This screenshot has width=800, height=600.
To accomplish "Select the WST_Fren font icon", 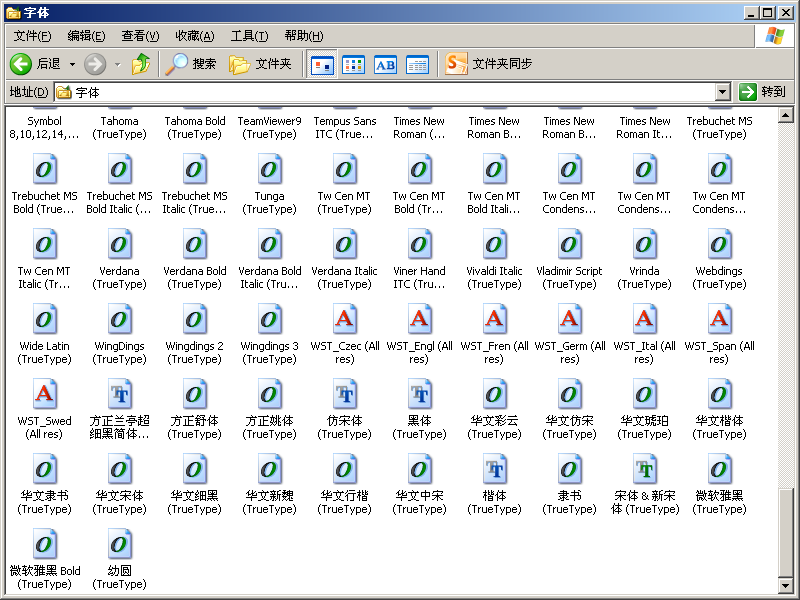I will click(494, 319).
